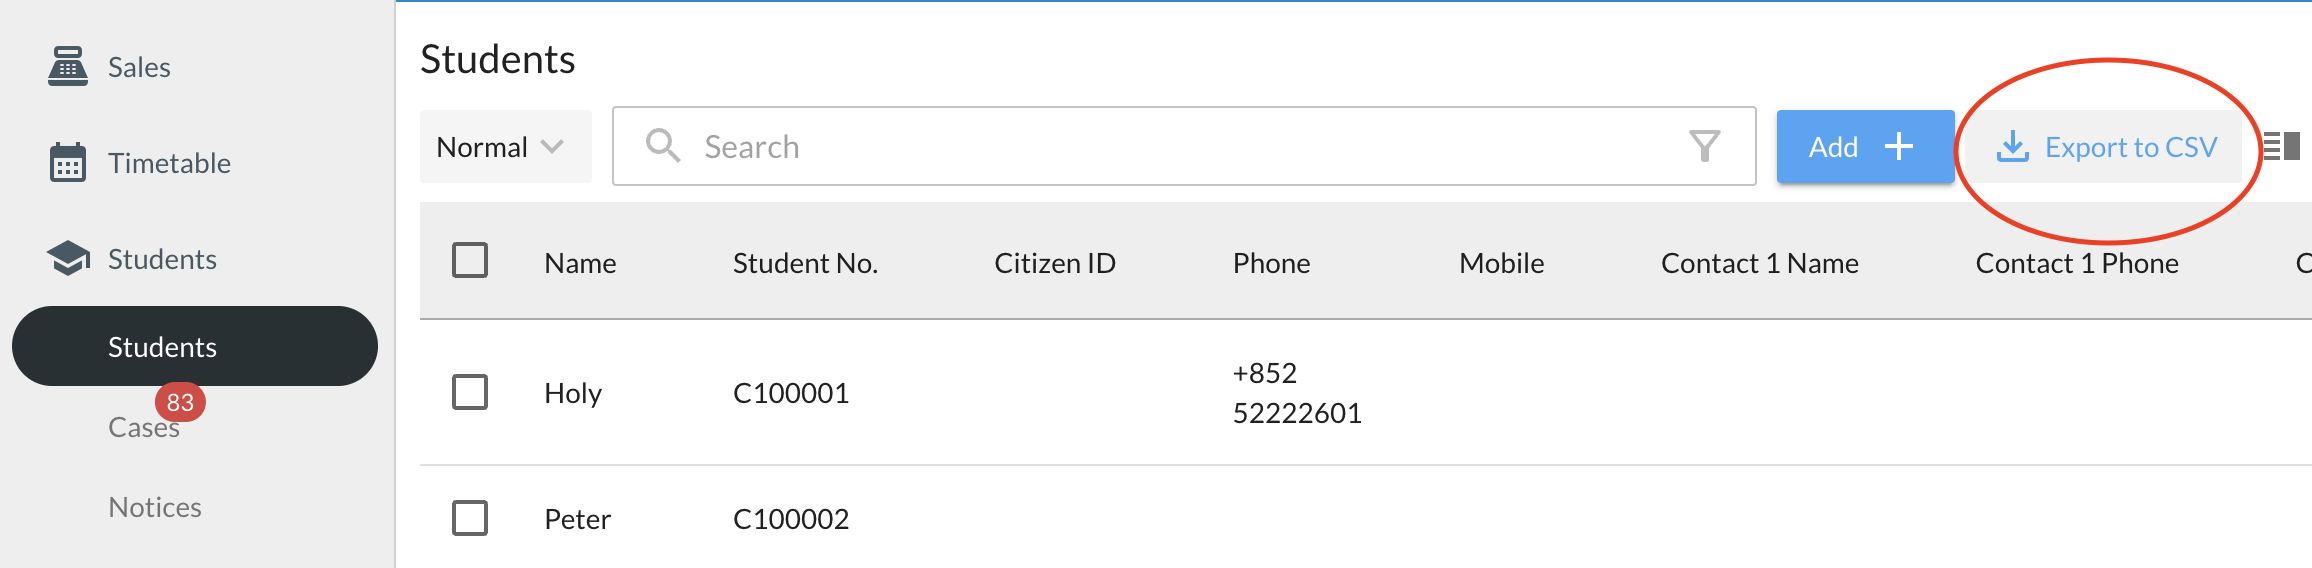Click the Student No. column header

click(805, 263)
